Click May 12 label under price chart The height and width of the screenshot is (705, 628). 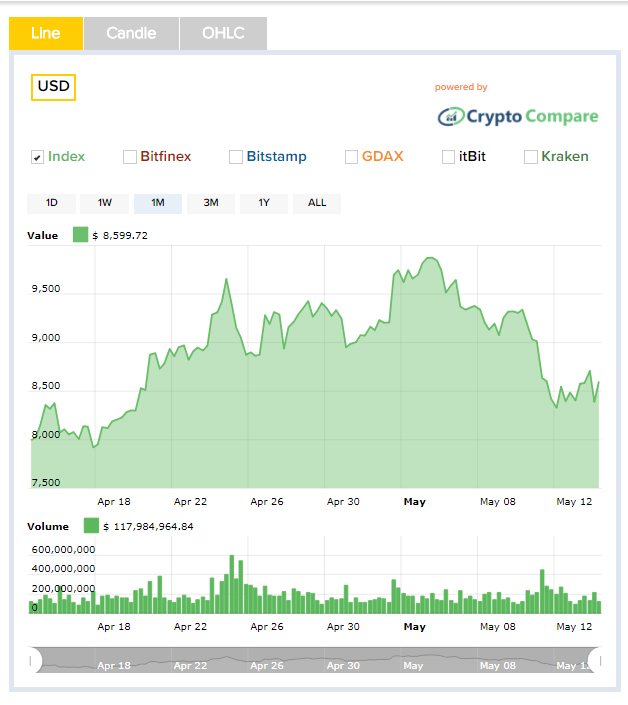pyautogui.click(x=574, y=502)
